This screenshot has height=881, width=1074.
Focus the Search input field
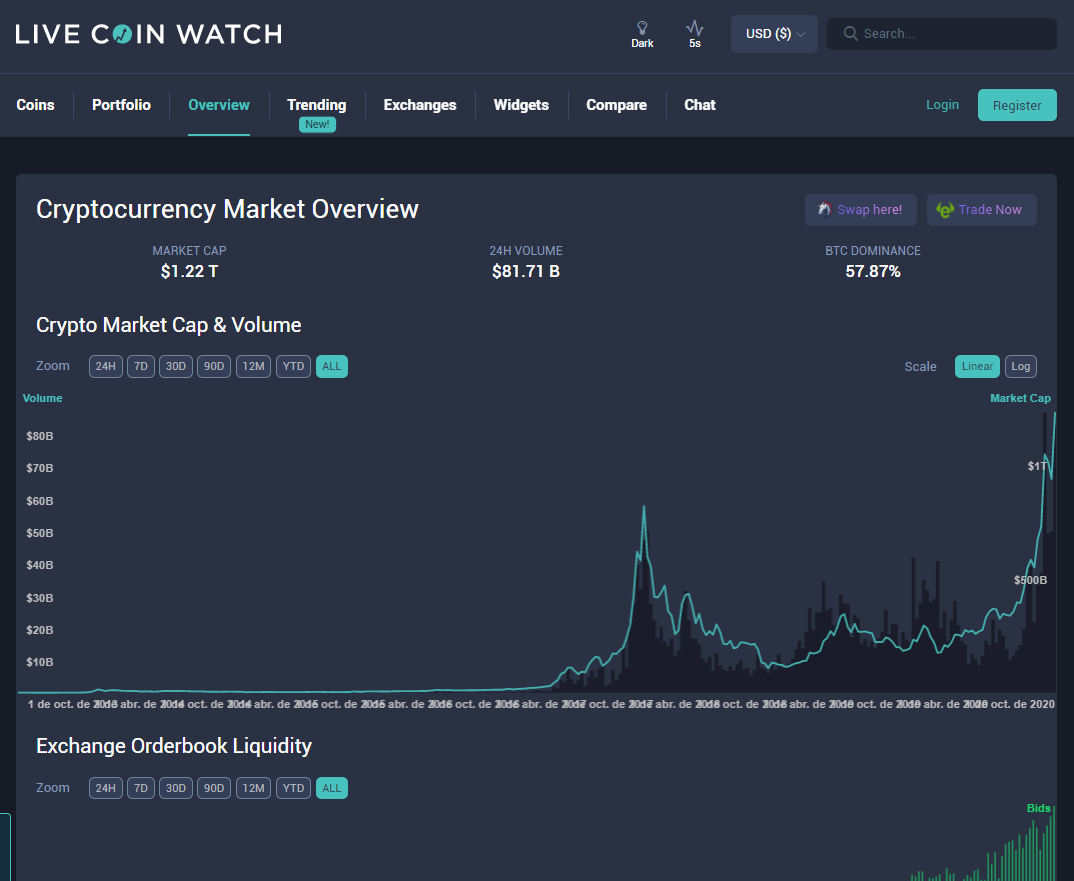[x=941, y=34]
